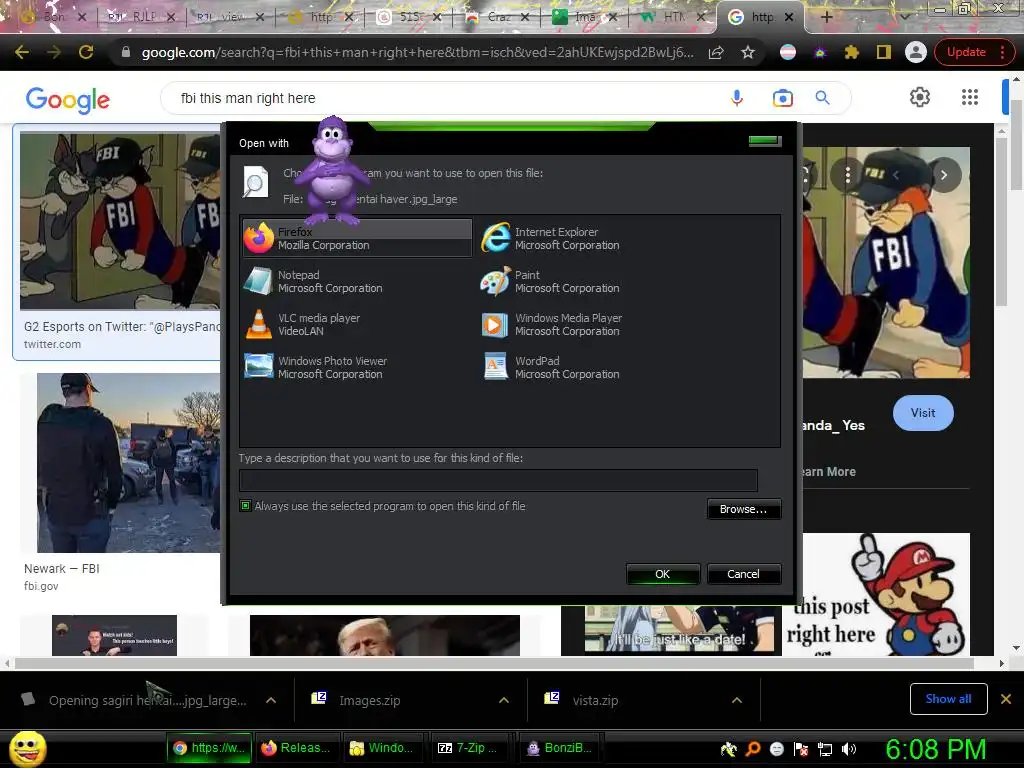The height and width of the screenshot is (768, 1024).
Task: Start a voice search with the microphone icon
Action: (x=737, y=98)
